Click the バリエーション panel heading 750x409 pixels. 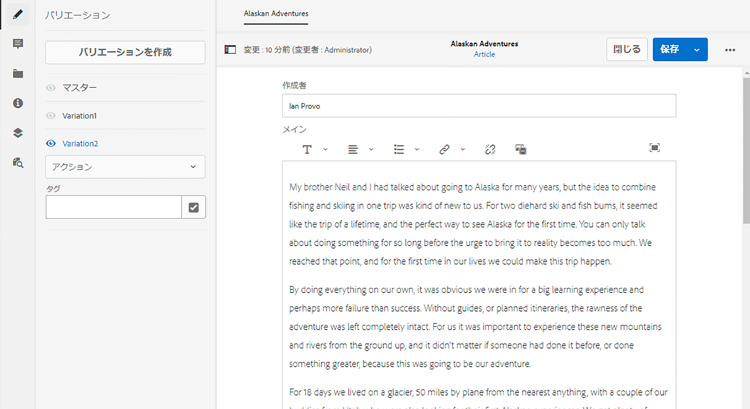[77, 15]
